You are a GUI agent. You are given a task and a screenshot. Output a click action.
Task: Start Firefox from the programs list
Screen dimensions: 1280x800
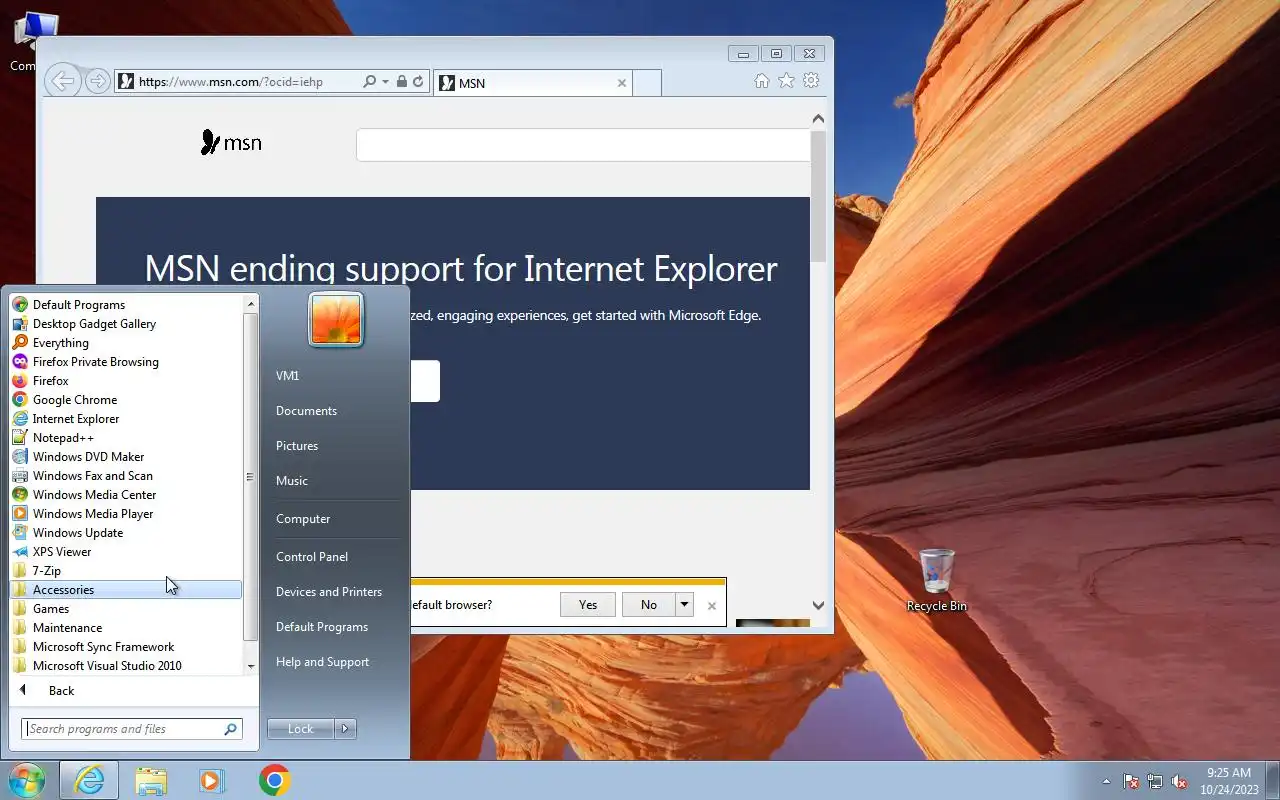[126, 381]
